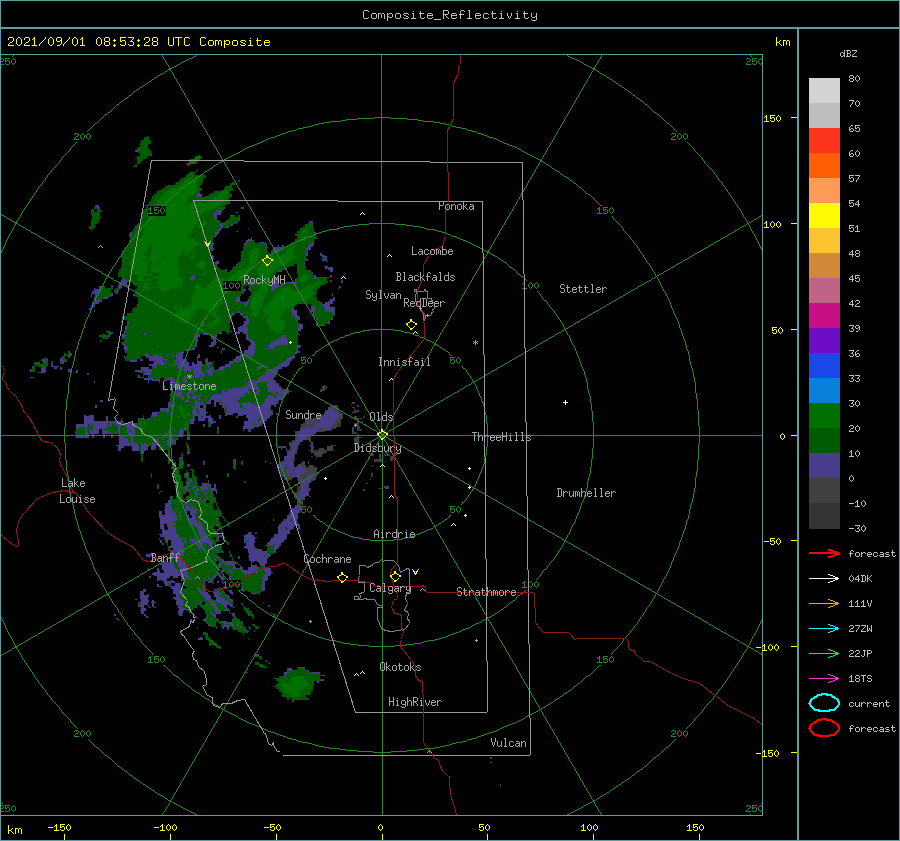900x841 pixels.
Task: Click the HighRiver label
Action: (415, 702)
